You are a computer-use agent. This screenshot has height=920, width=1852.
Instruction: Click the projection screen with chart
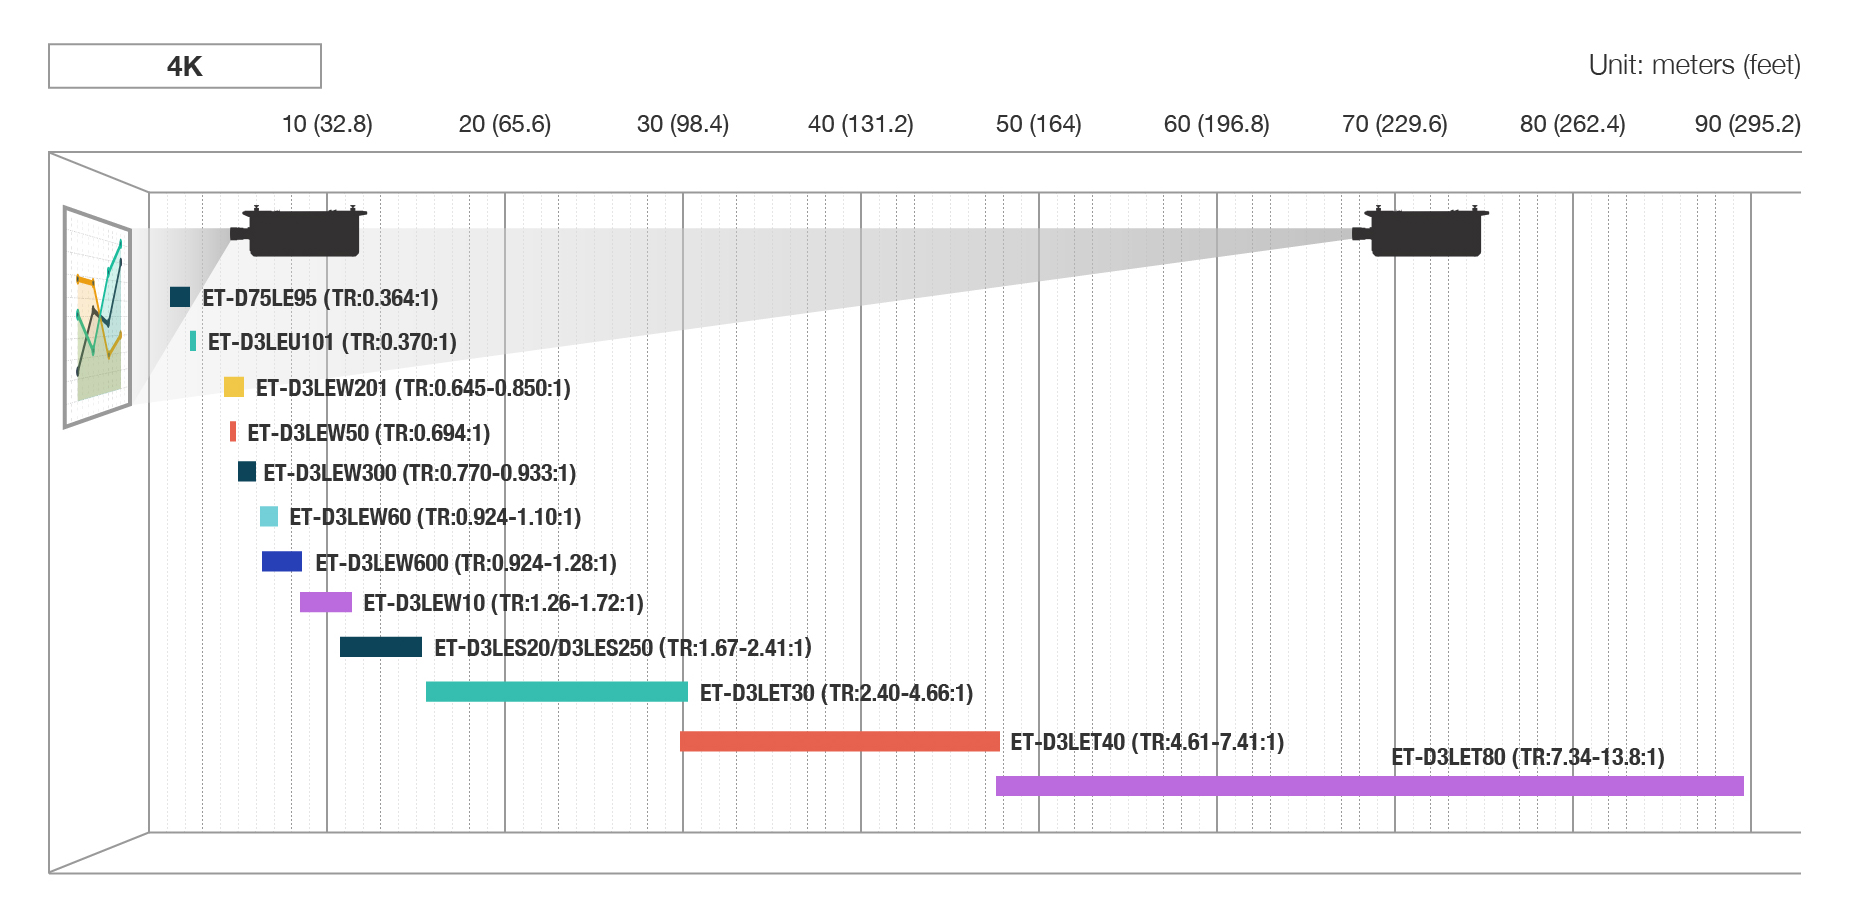click(x=97, y=317)
